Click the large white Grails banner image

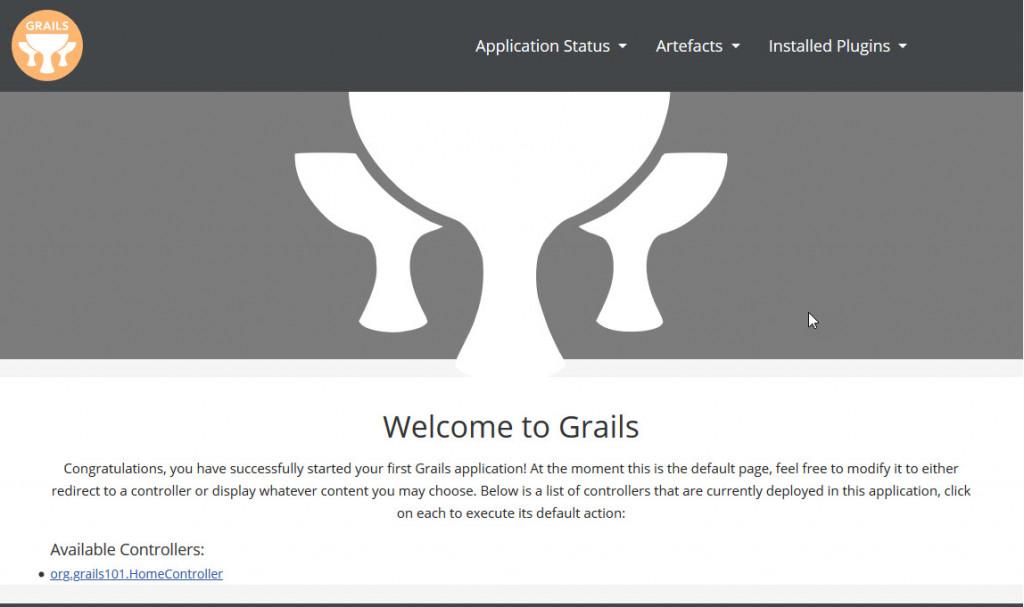pos(511,233)
